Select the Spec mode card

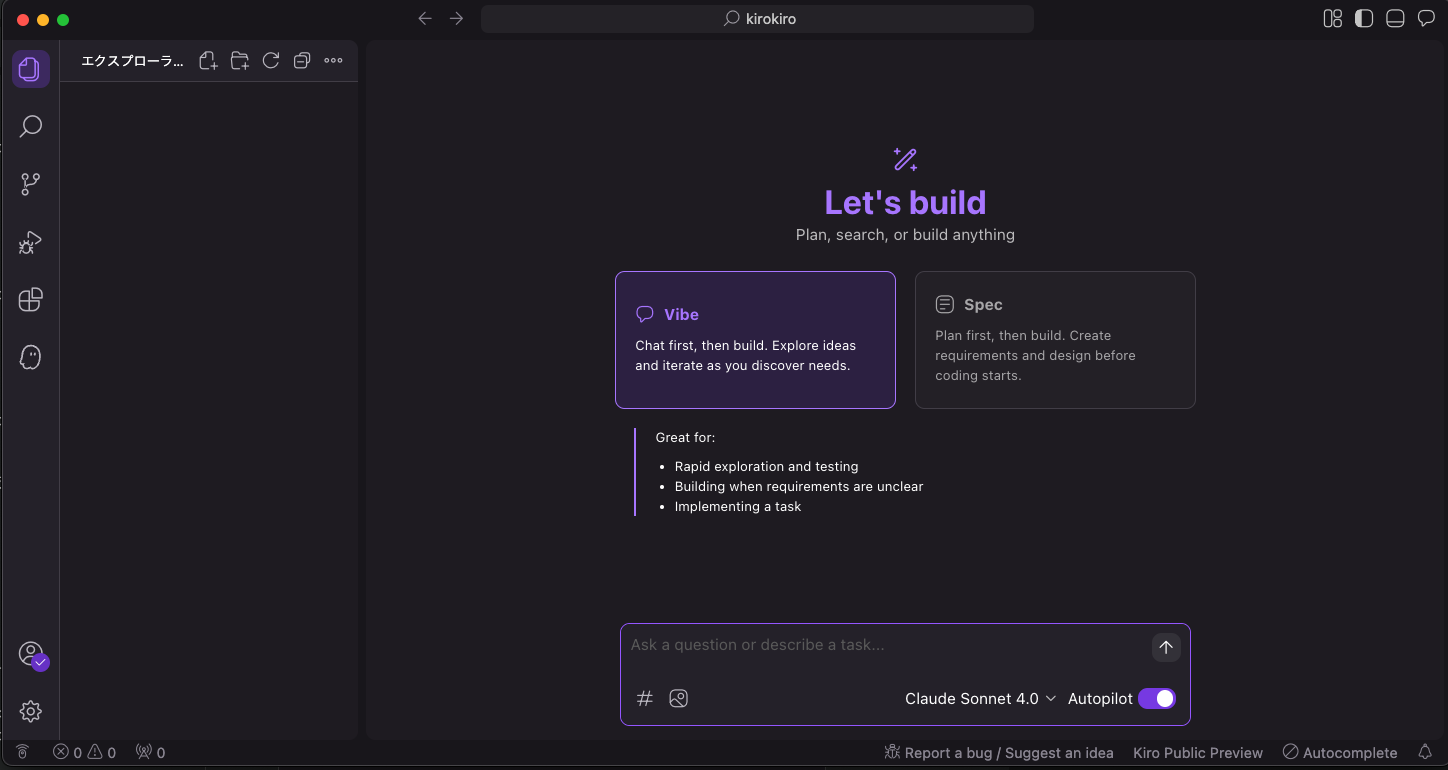1055,340
